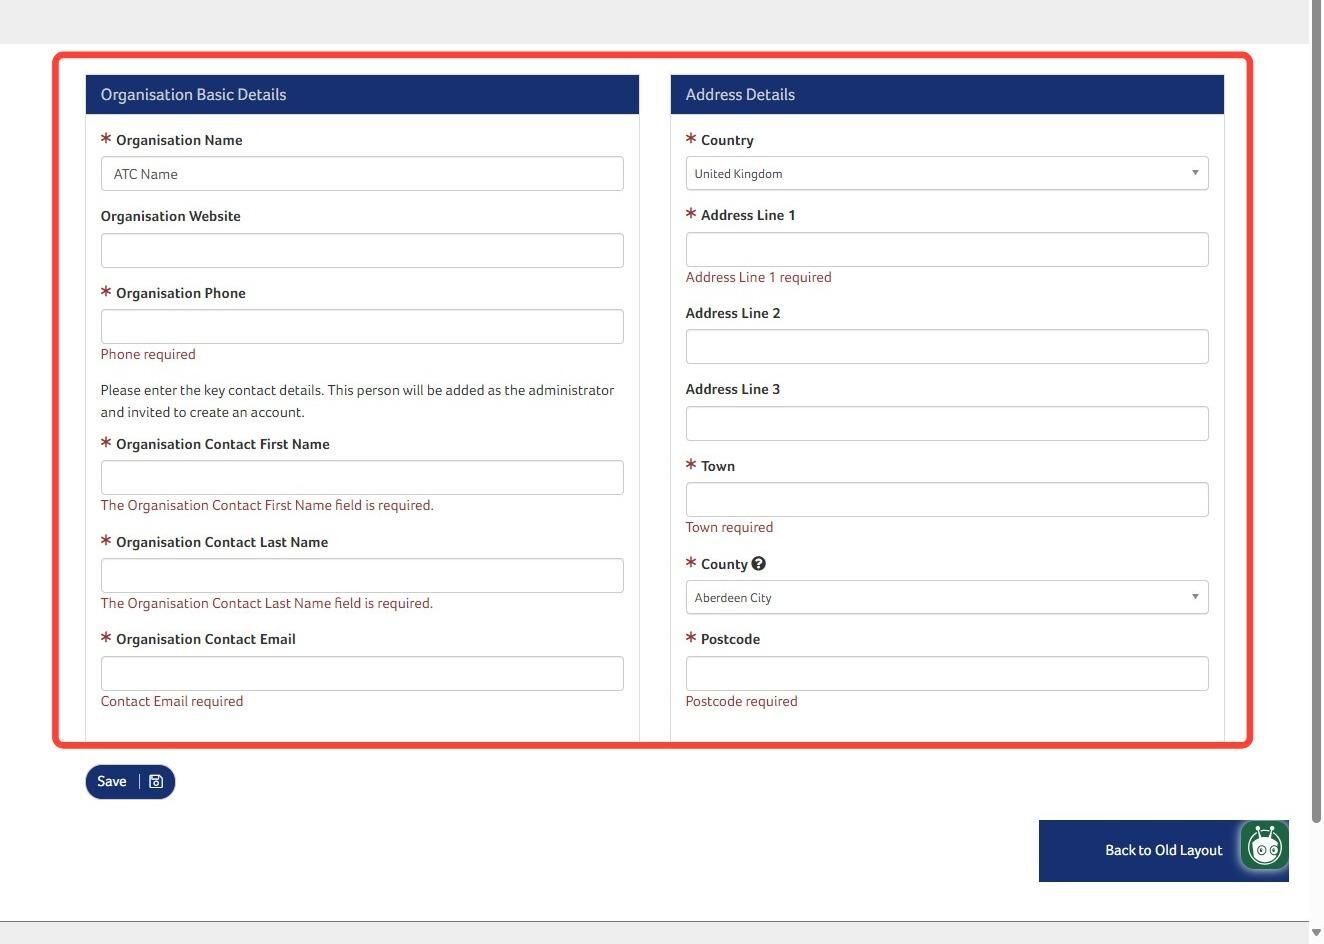Launch the chatbot robot icon

tap(1265, 847)
